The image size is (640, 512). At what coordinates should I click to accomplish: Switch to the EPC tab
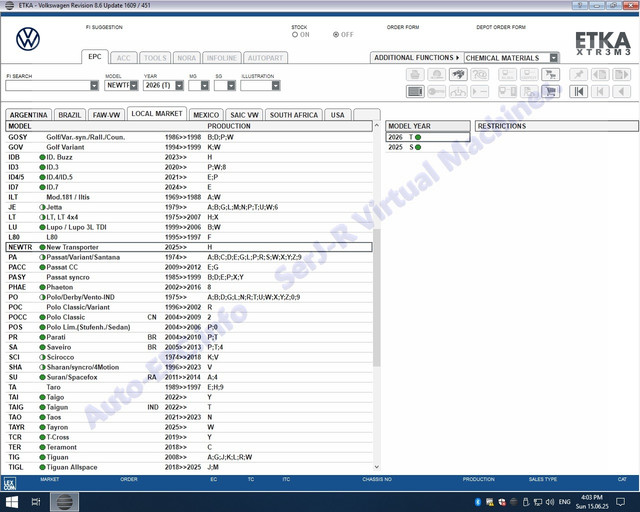click(x=95, y=57)
